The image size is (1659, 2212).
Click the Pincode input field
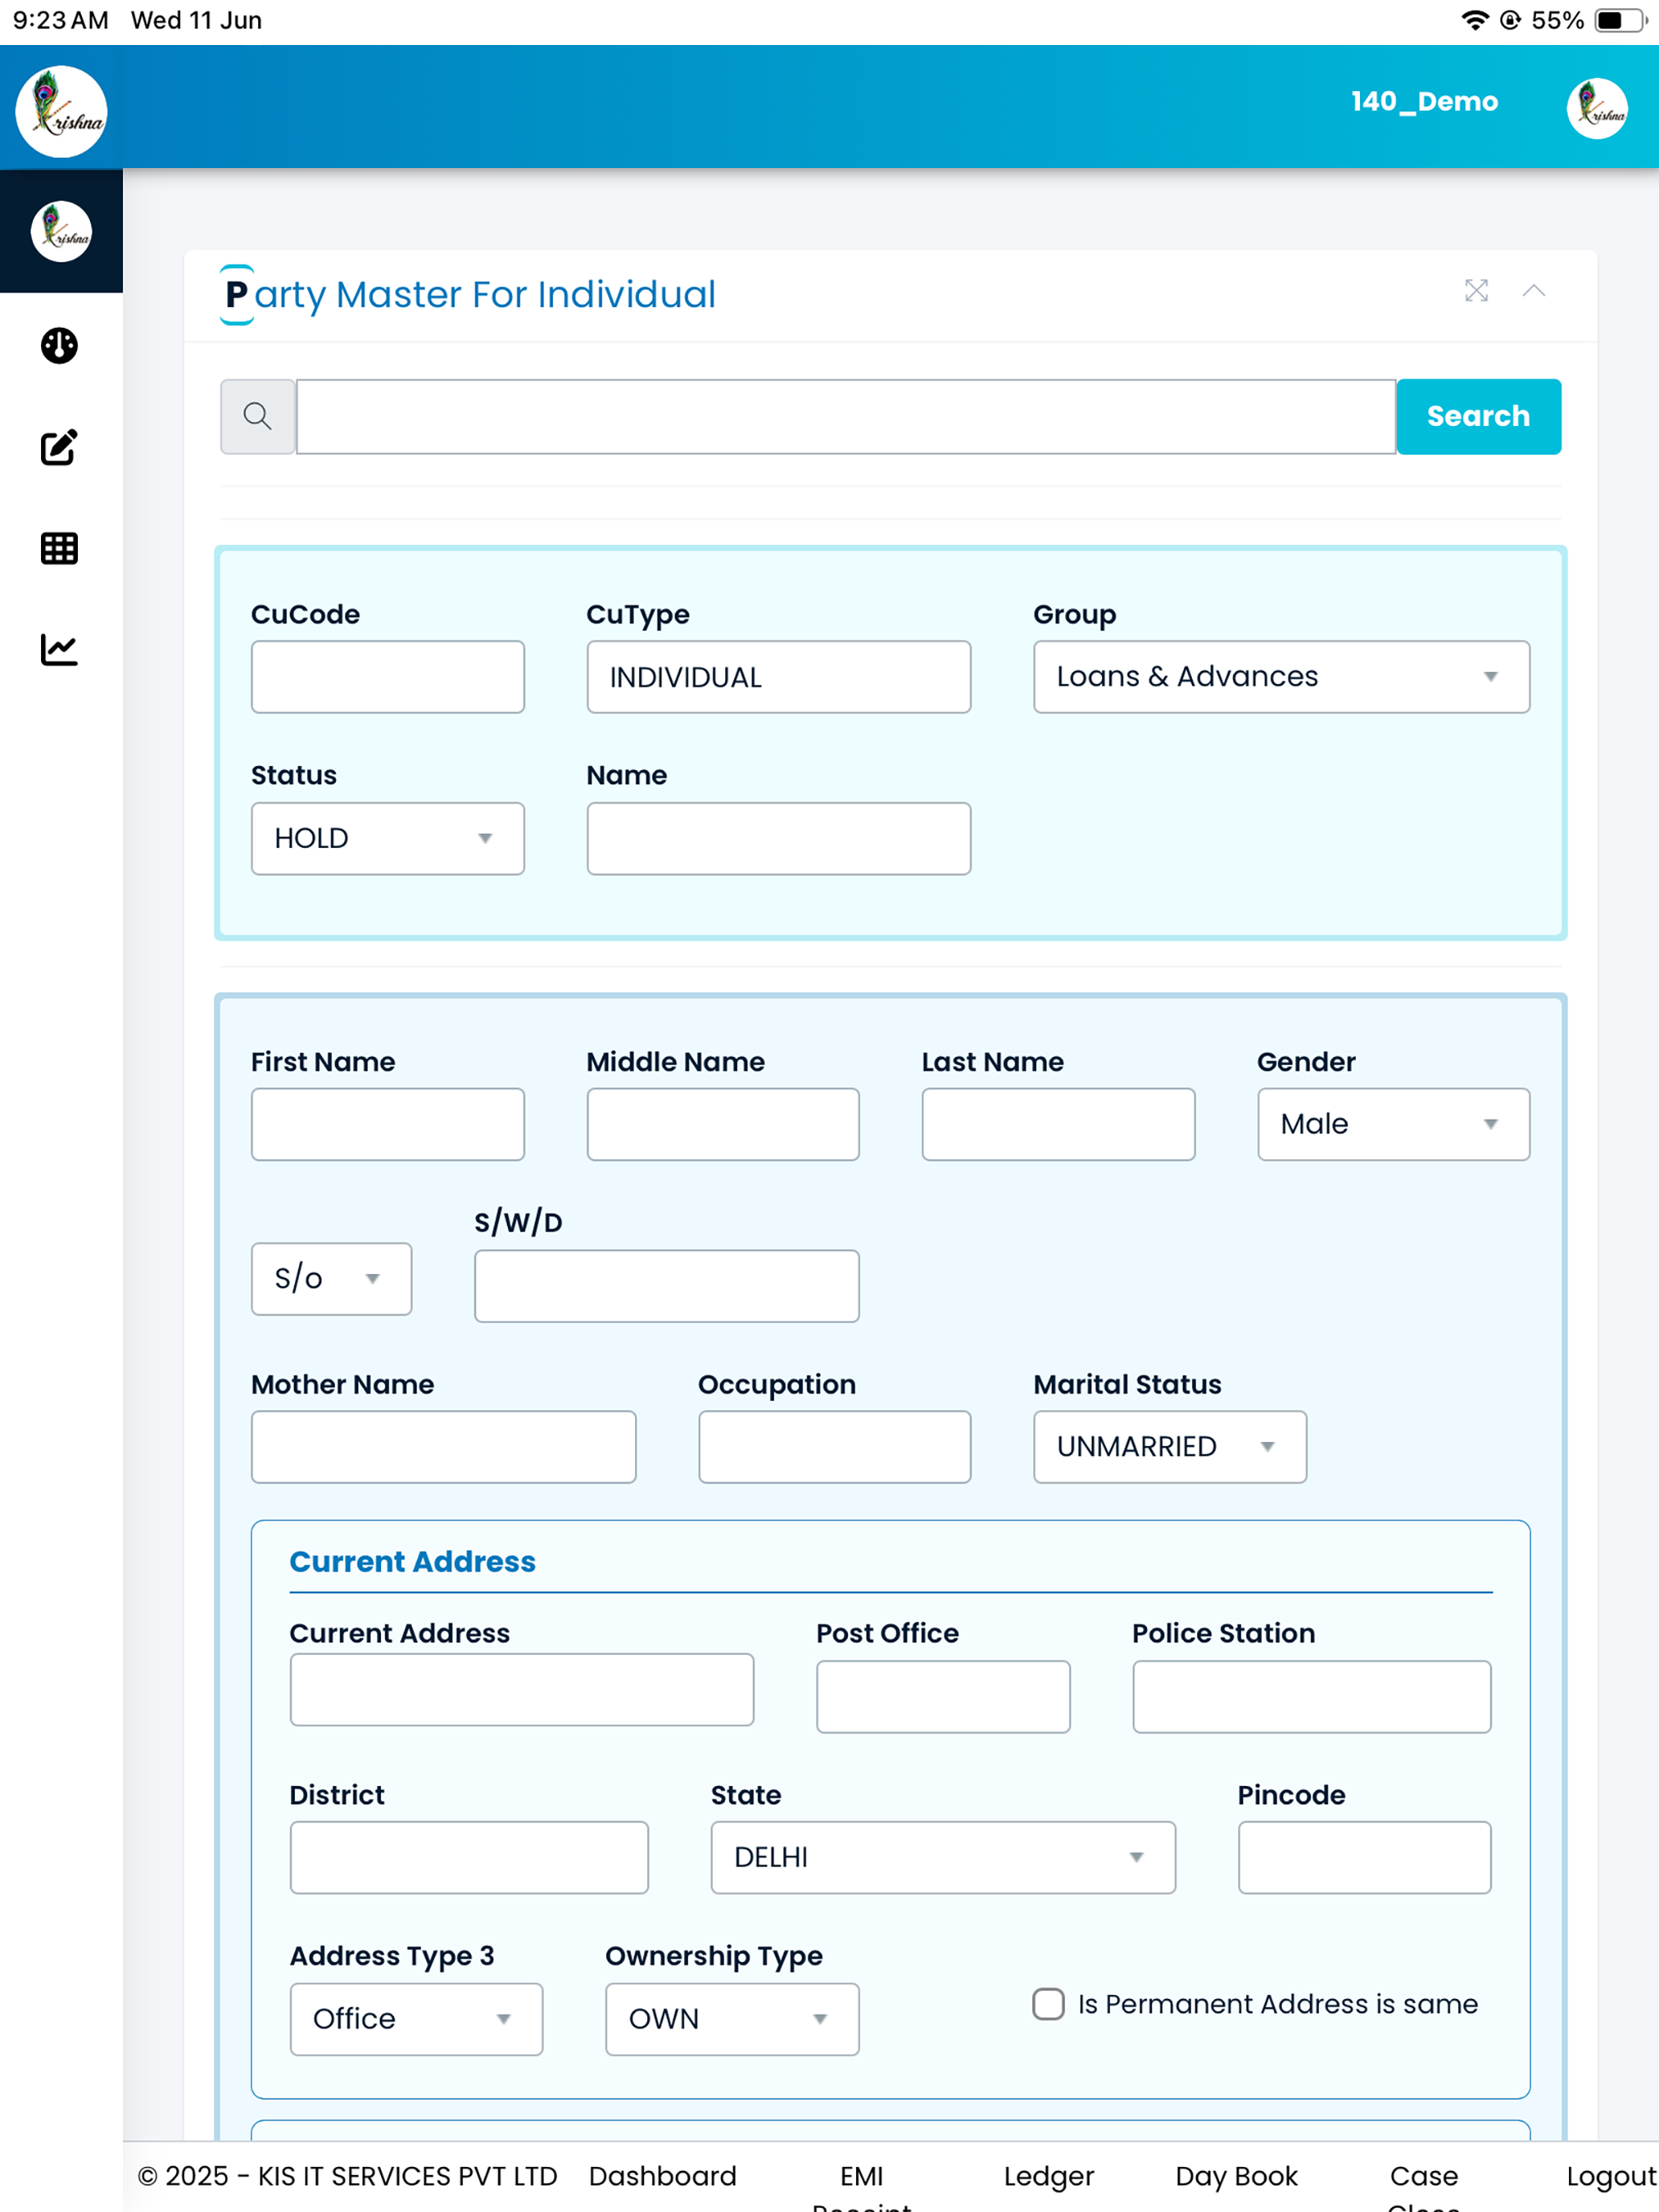point(1364,1857)
